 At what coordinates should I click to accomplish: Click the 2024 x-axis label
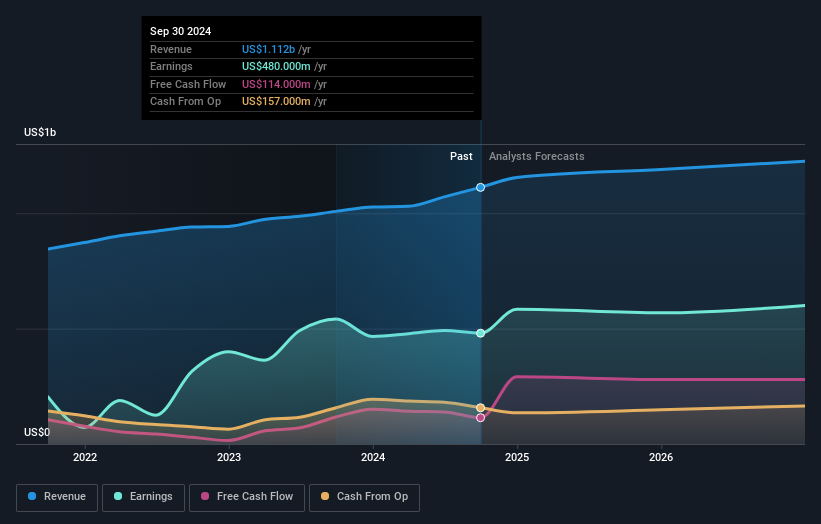coord(373,457)
